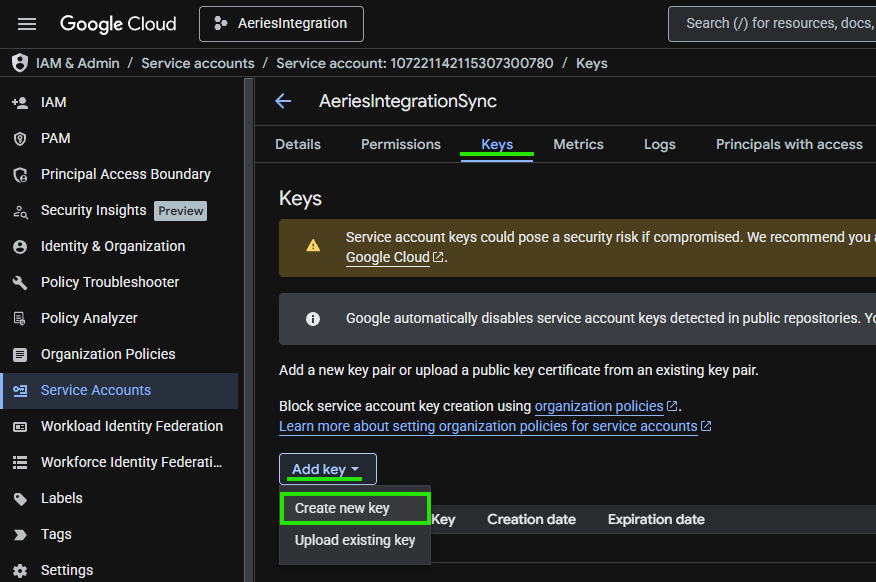Viewport: 876px width, 582px height.
Task: Sort by Expiration date column
Action: click(656, 519)
